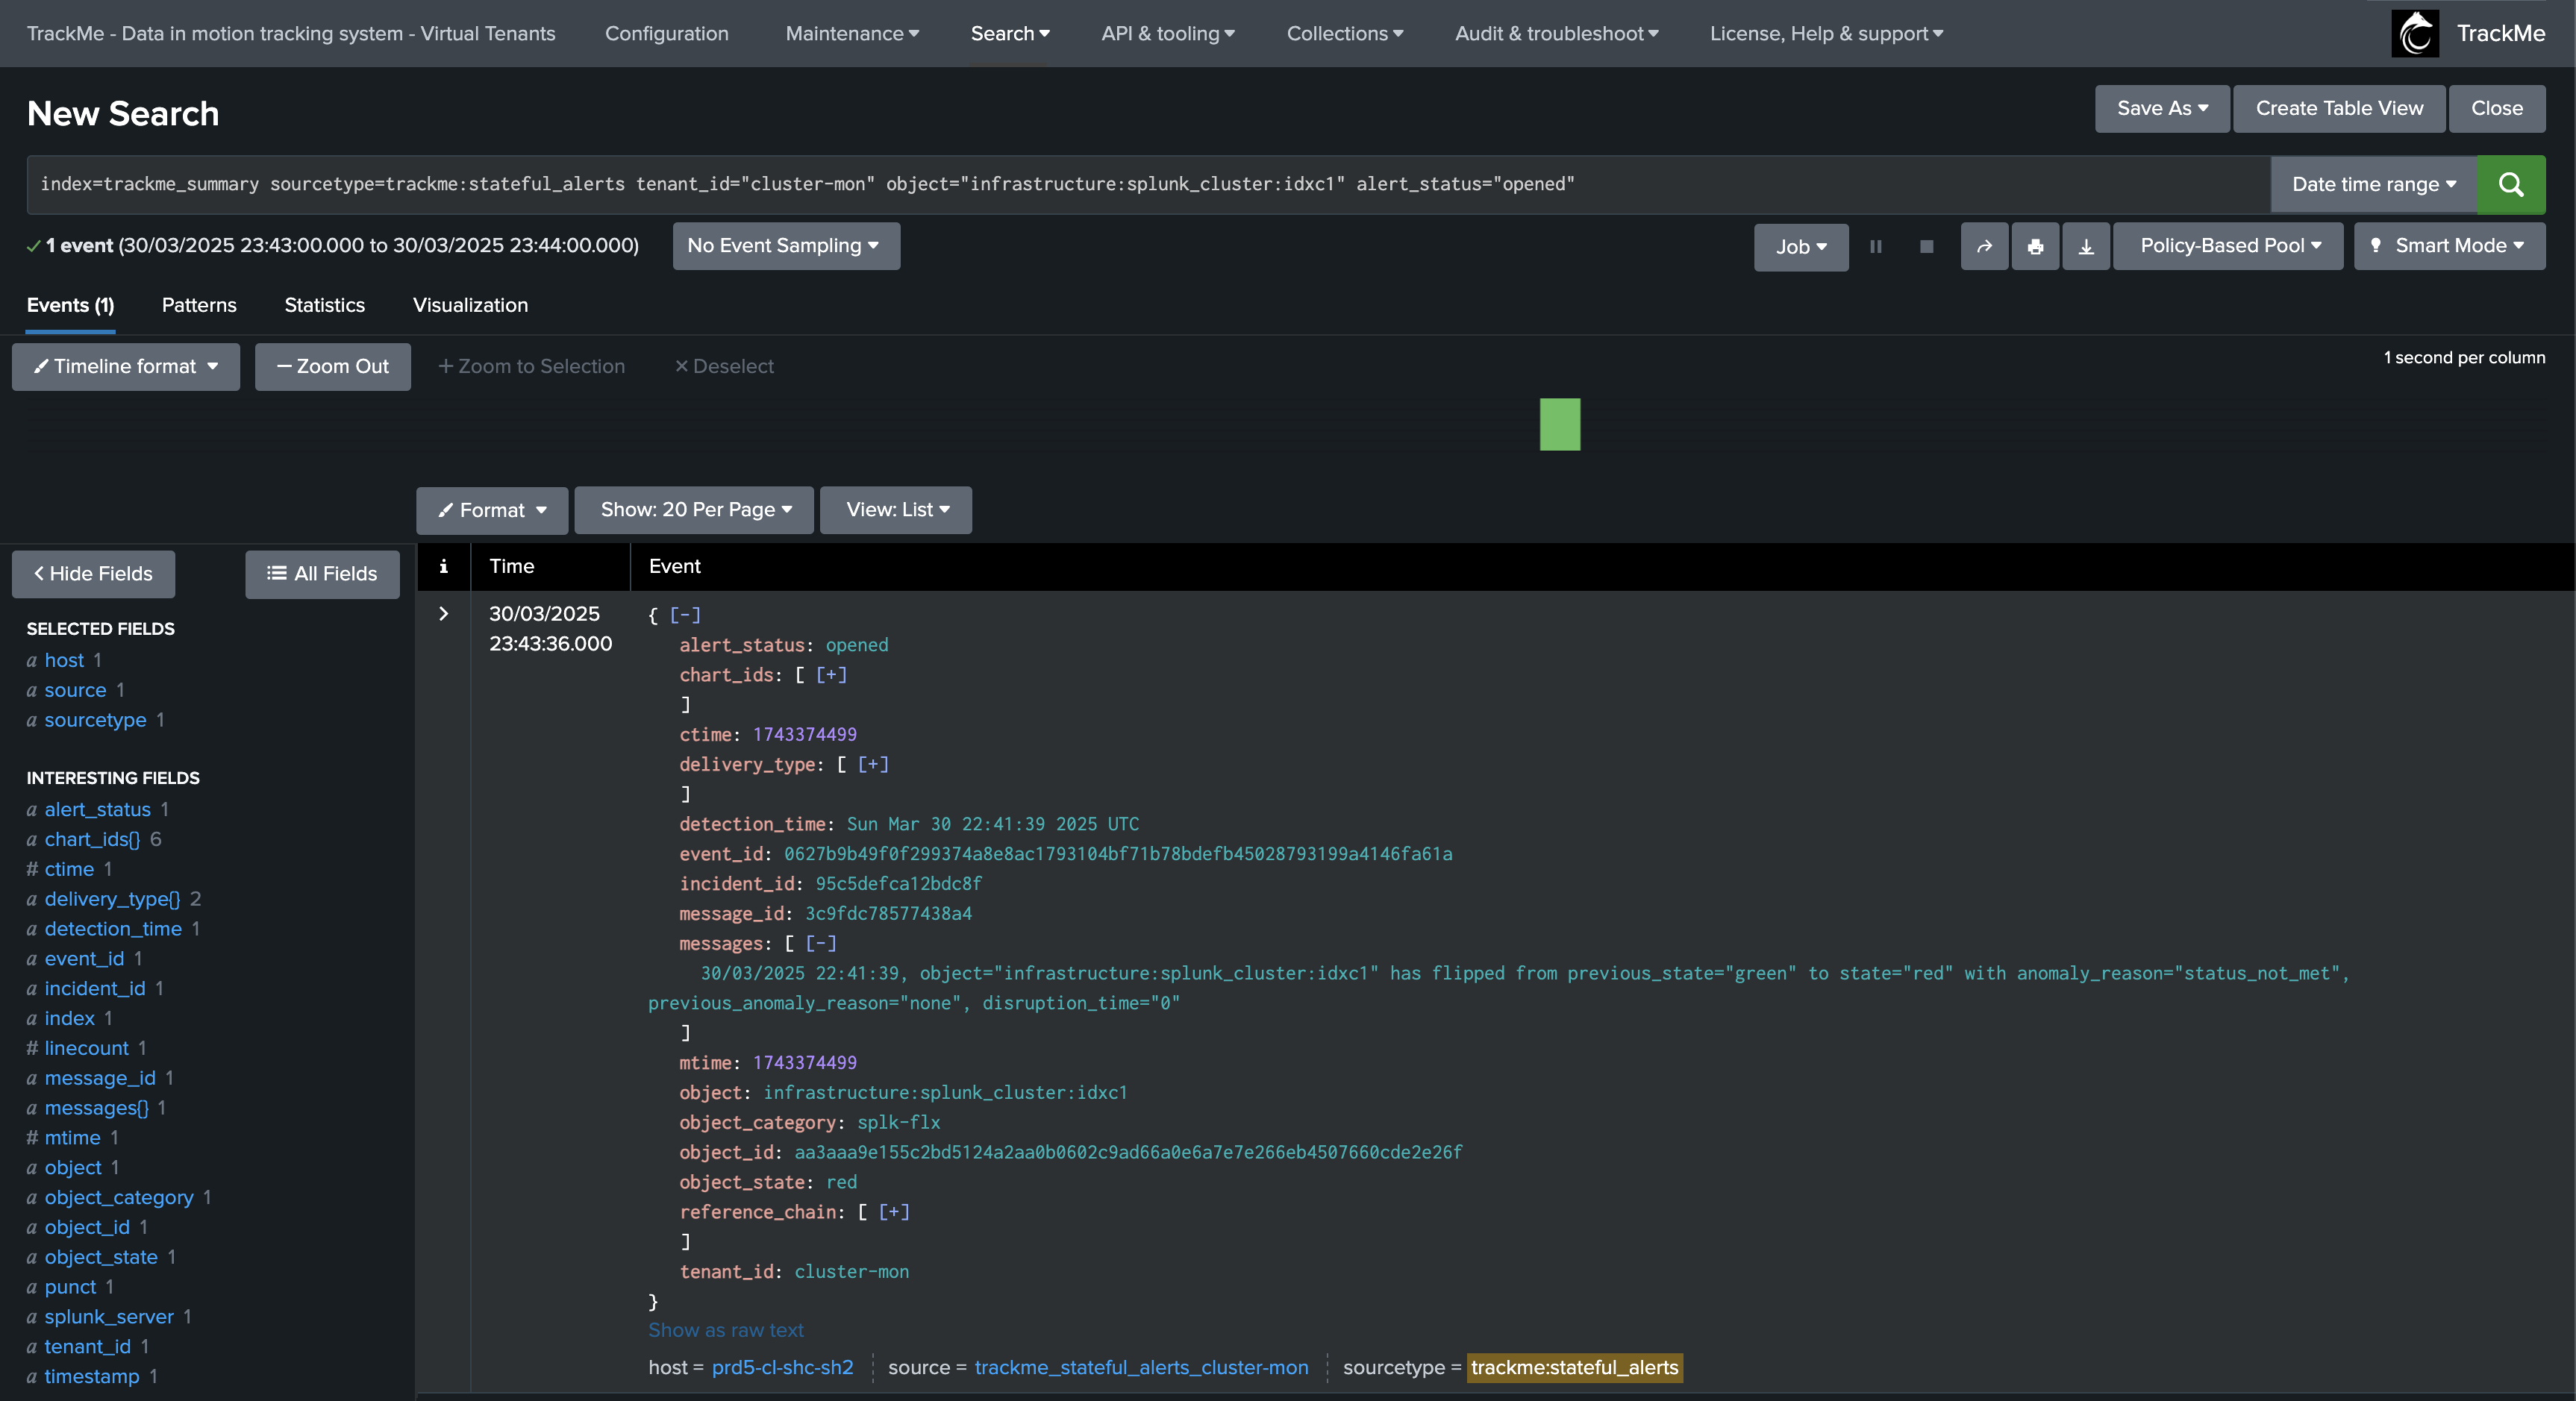Image resolution: width=2576 pixels, height=1401 pixels.
Task: Open the Maintenance menu
Action: click(852, 33)
